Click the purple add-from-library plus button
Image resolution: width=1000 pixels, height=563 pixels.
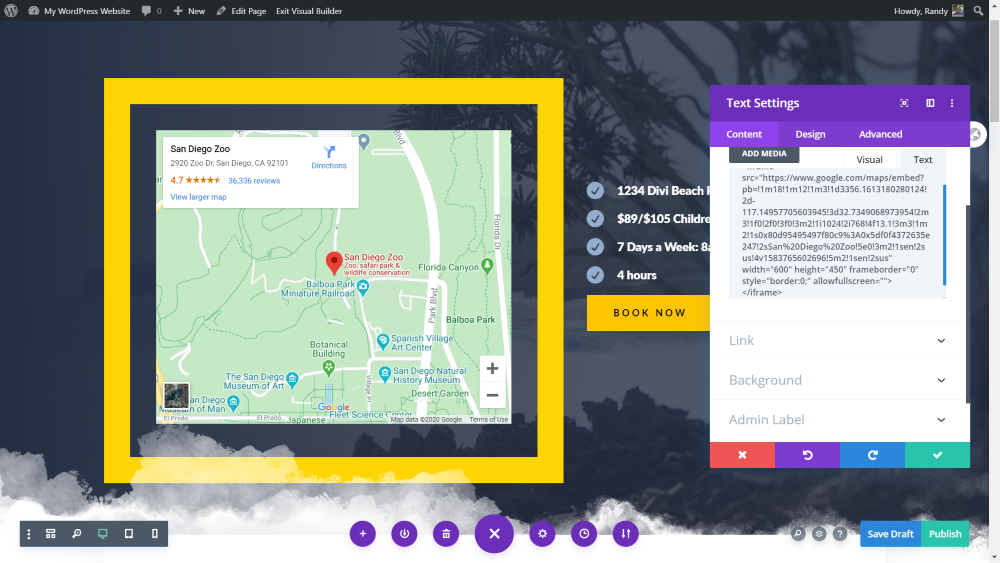pos(363,534)
